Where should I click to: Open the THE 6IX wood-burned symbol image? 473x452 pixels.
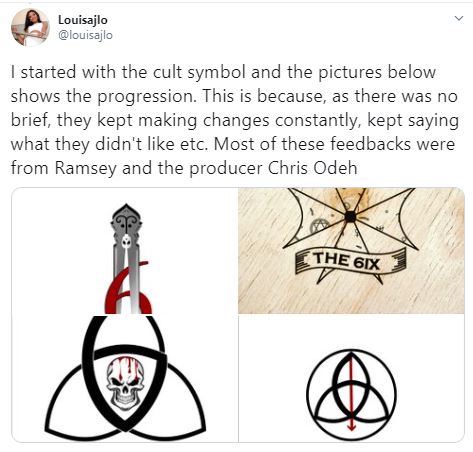tap(351, 251)
